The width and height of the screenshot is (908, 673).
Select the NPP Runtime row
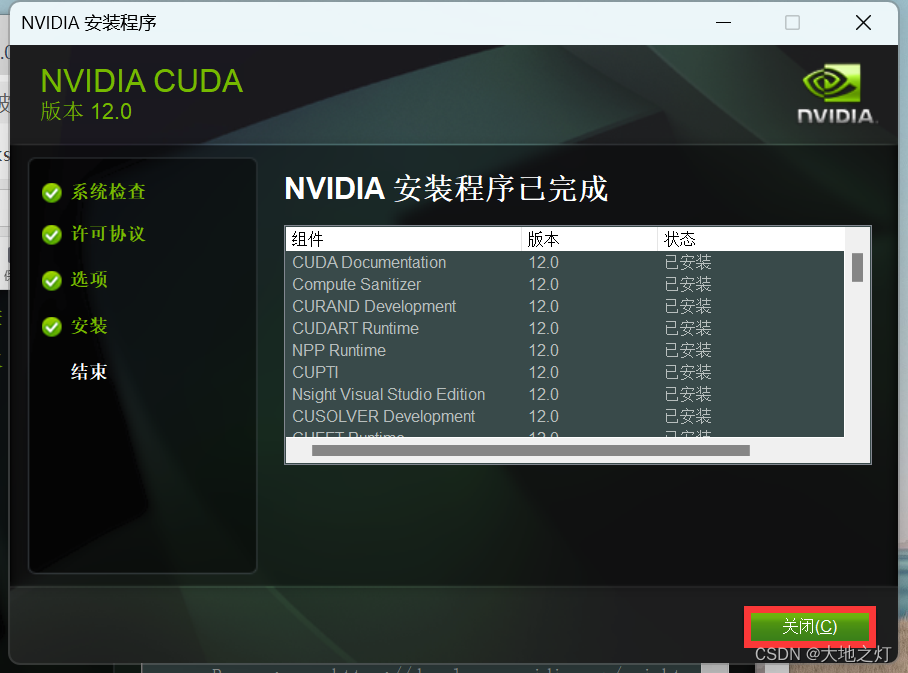tap(565, 350)
